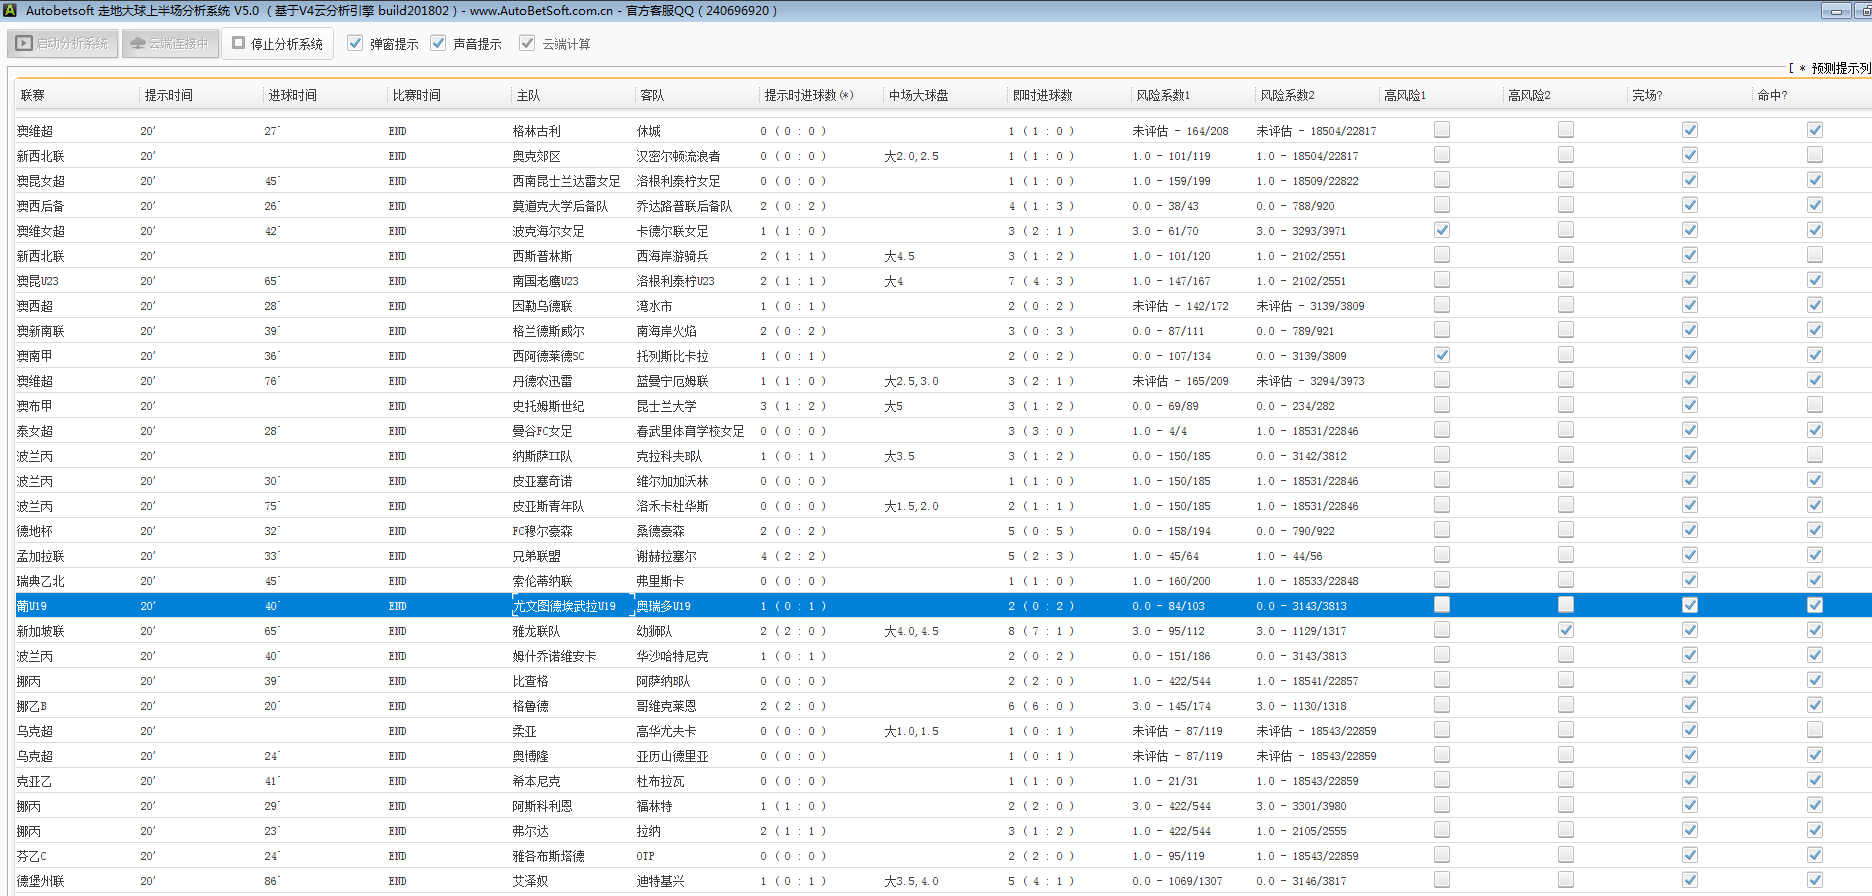The height and width of the screenshot is (896, 1872).
Task: Toggle the 云端计算 cloud computing checkbox
Action: coord(527,43)
